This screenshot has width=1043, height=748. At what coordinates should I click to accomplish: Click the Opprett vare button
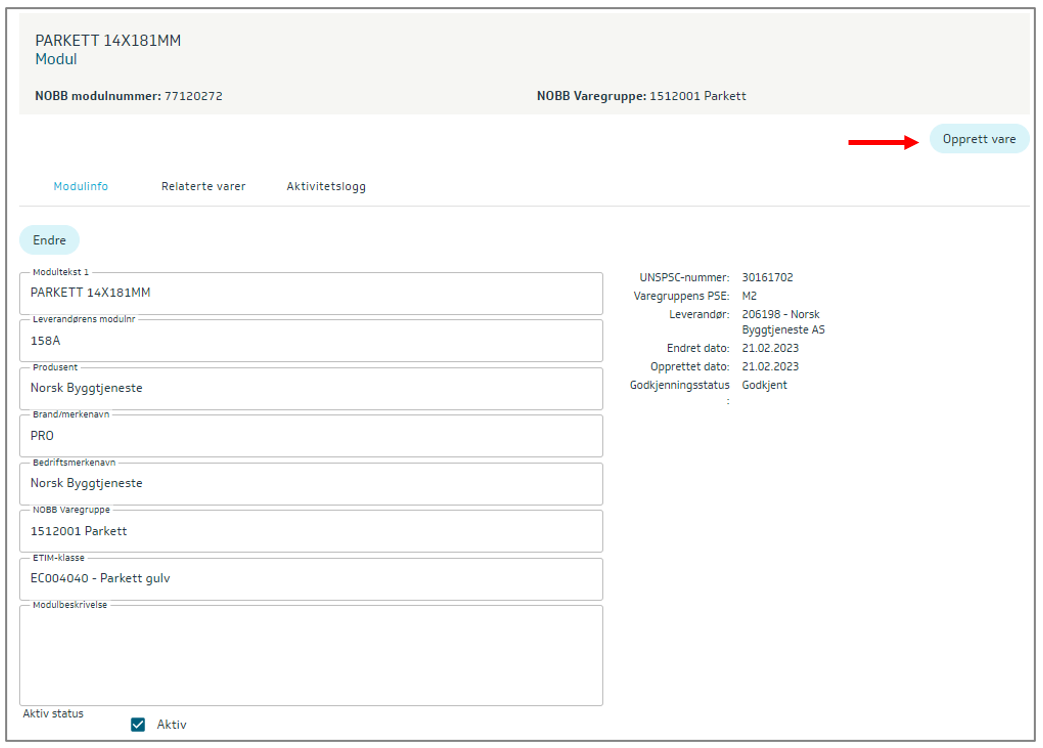(x=978, y=139)
